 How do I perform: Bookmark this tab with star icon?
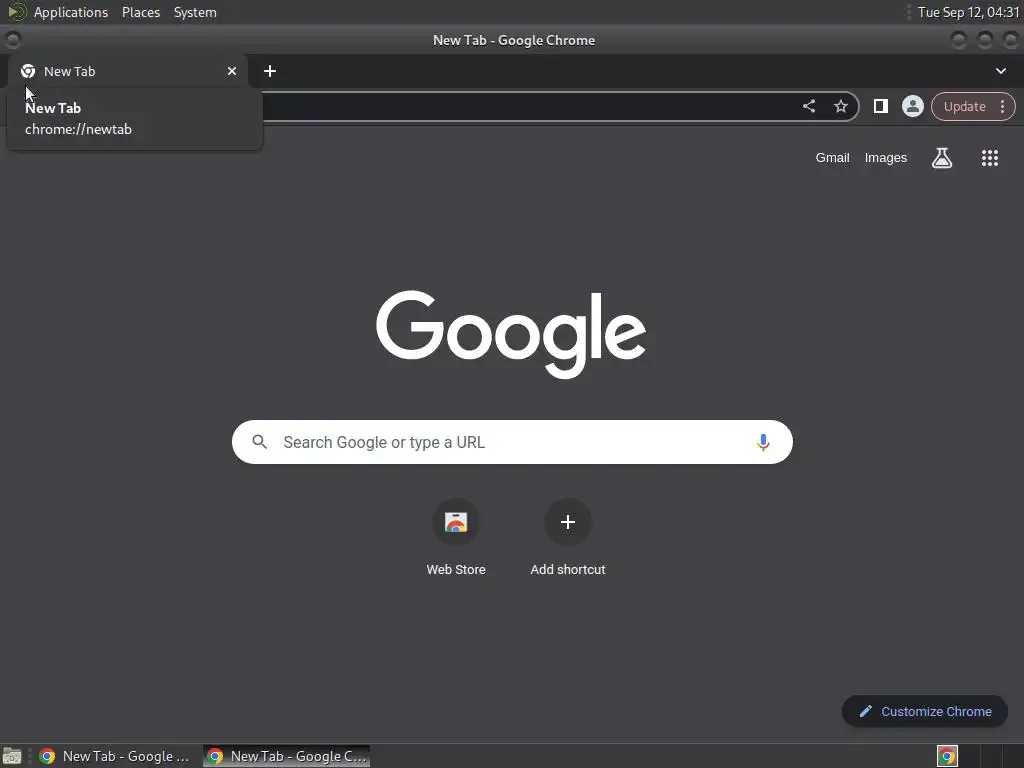pos(840,106)
